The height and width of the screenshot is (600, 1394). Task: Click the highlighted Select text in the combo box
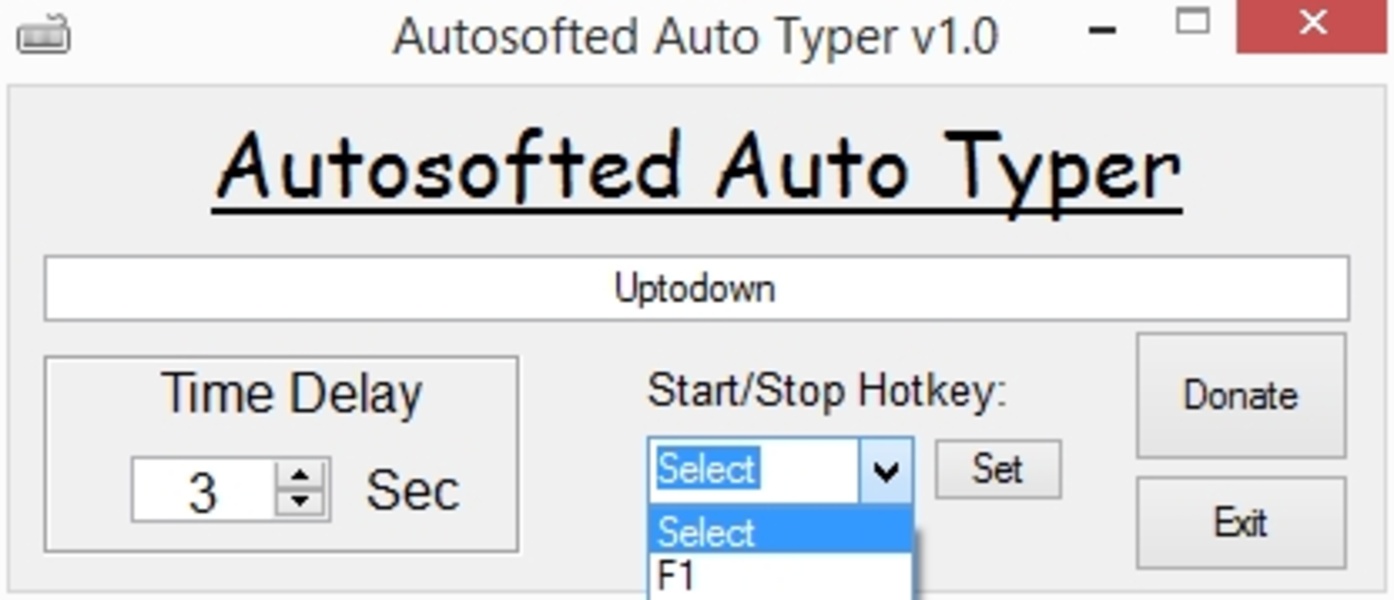pyautogui.click(x=707, y=469)
